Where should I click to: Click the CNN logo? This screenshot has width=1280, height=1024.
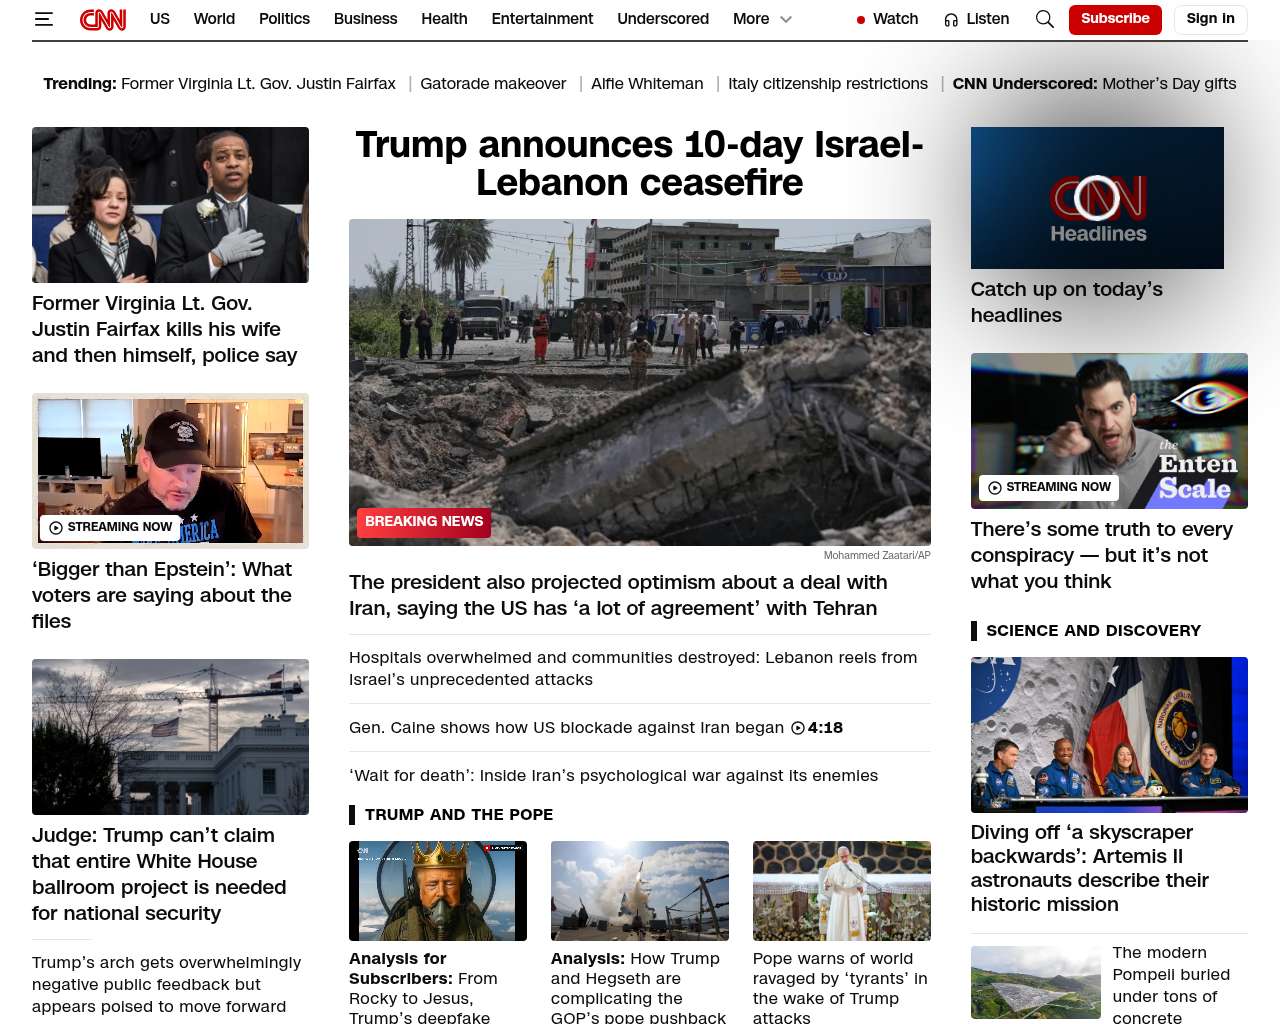(x=103, y=19)
